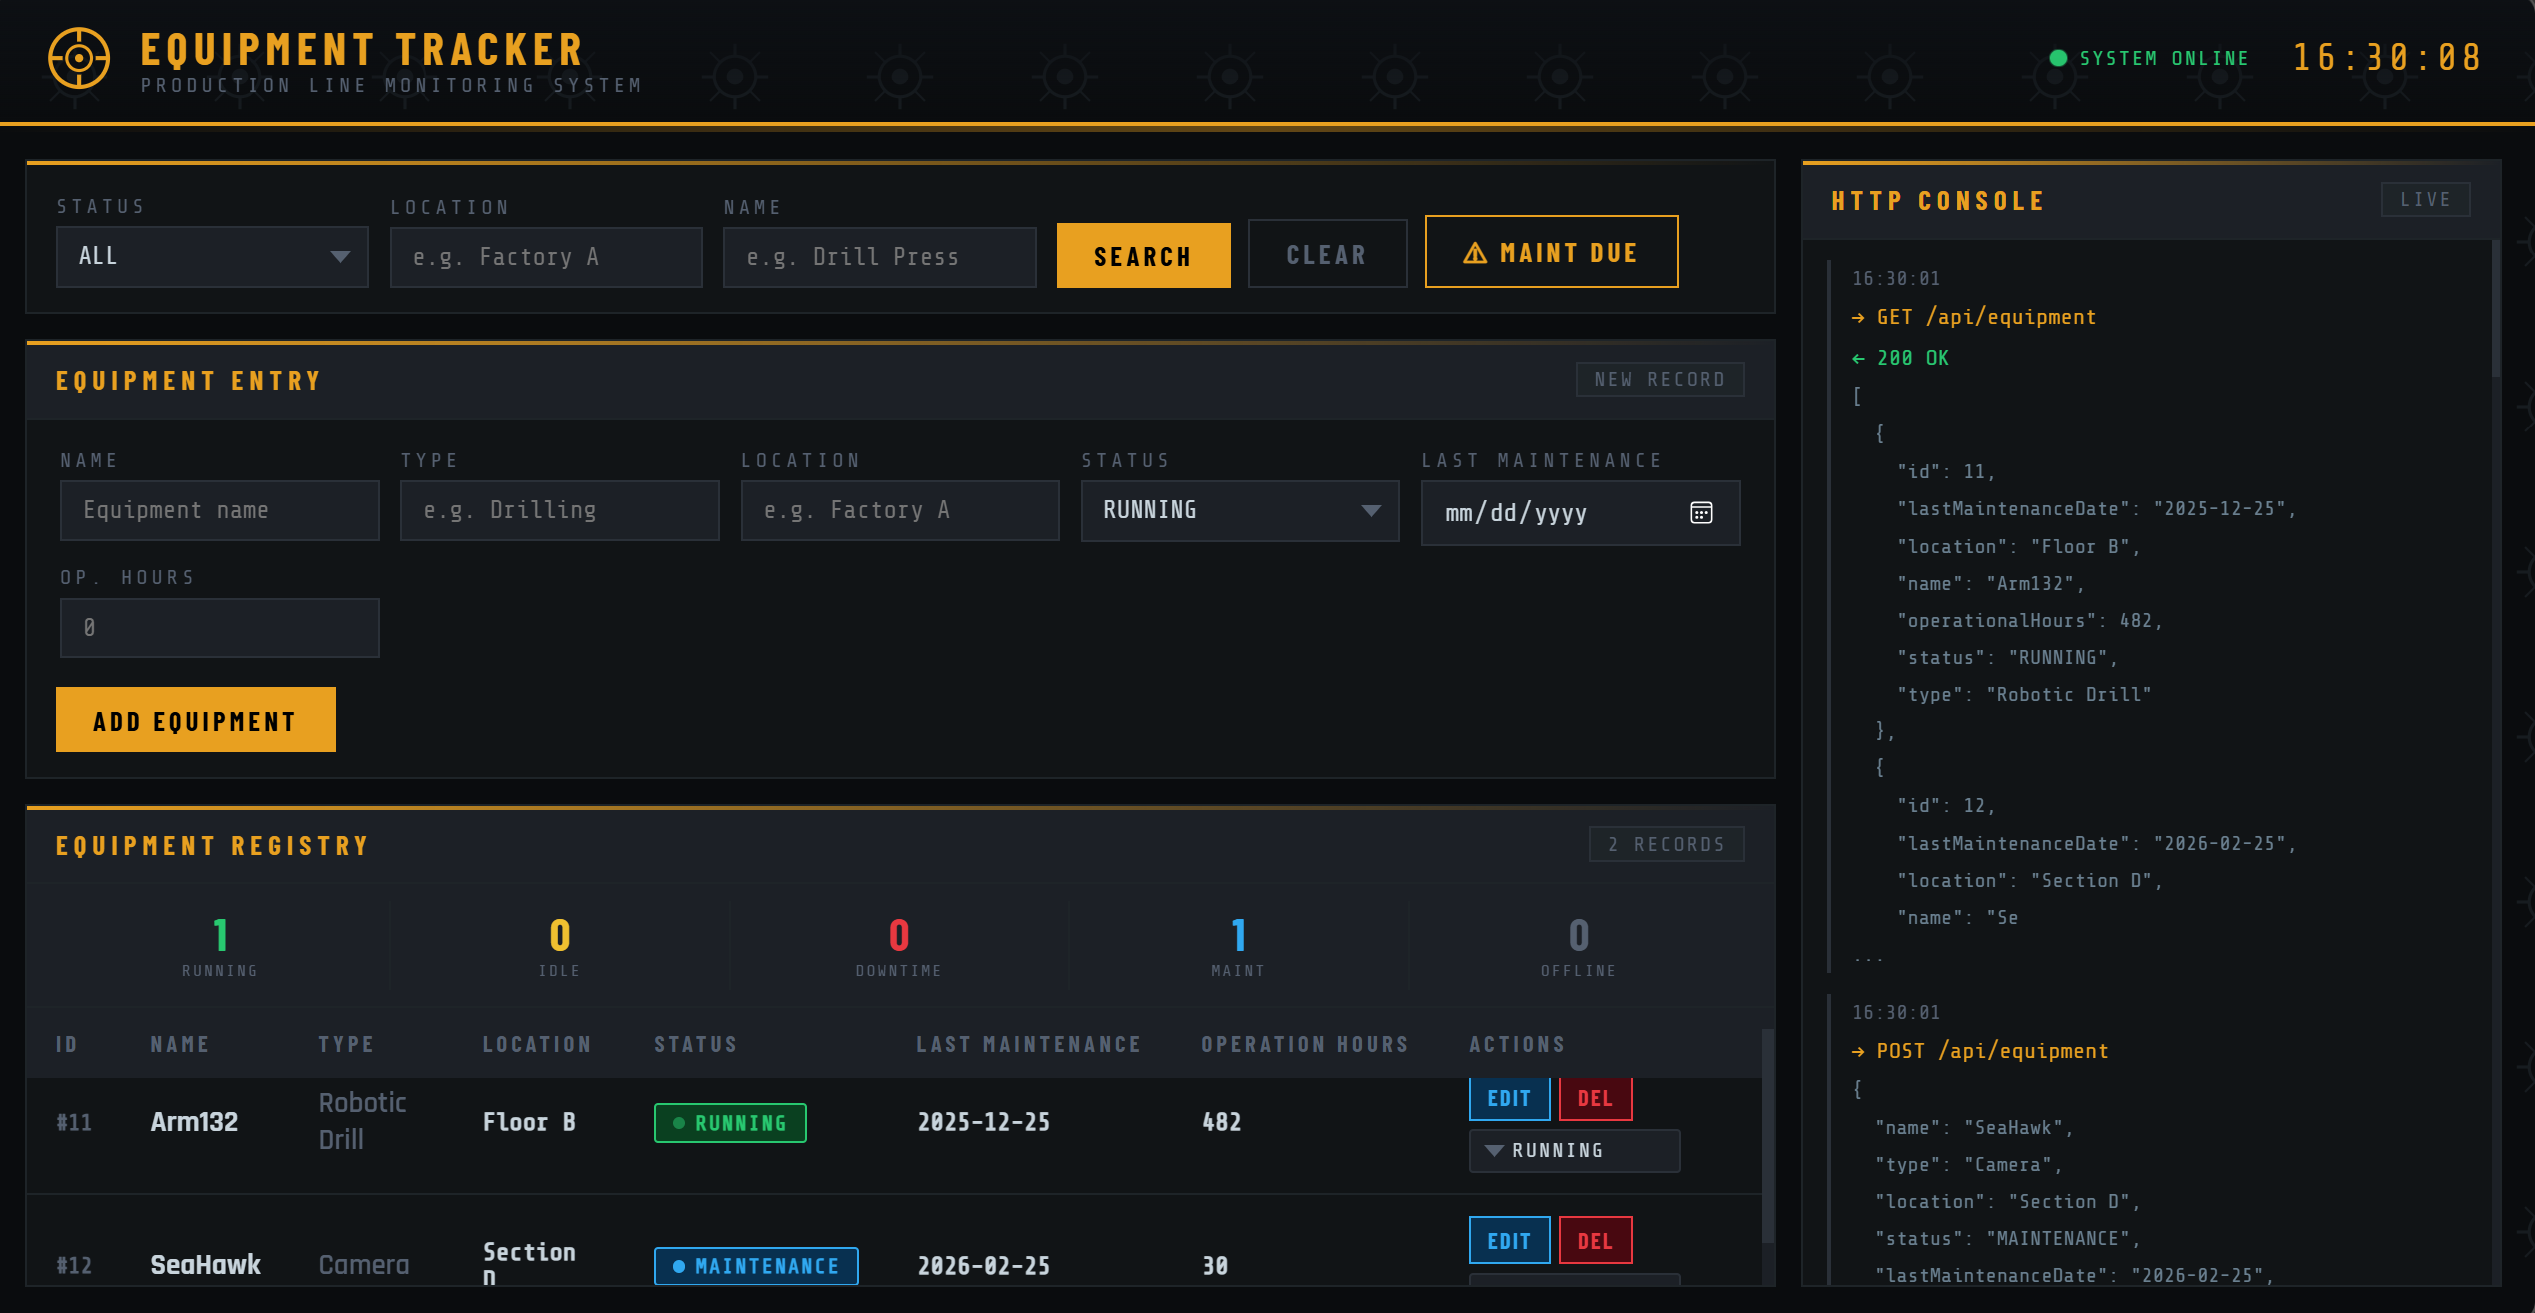Click the 16:30:08 clock display
2535x1313 pixels.
[x=2388, y=57]
